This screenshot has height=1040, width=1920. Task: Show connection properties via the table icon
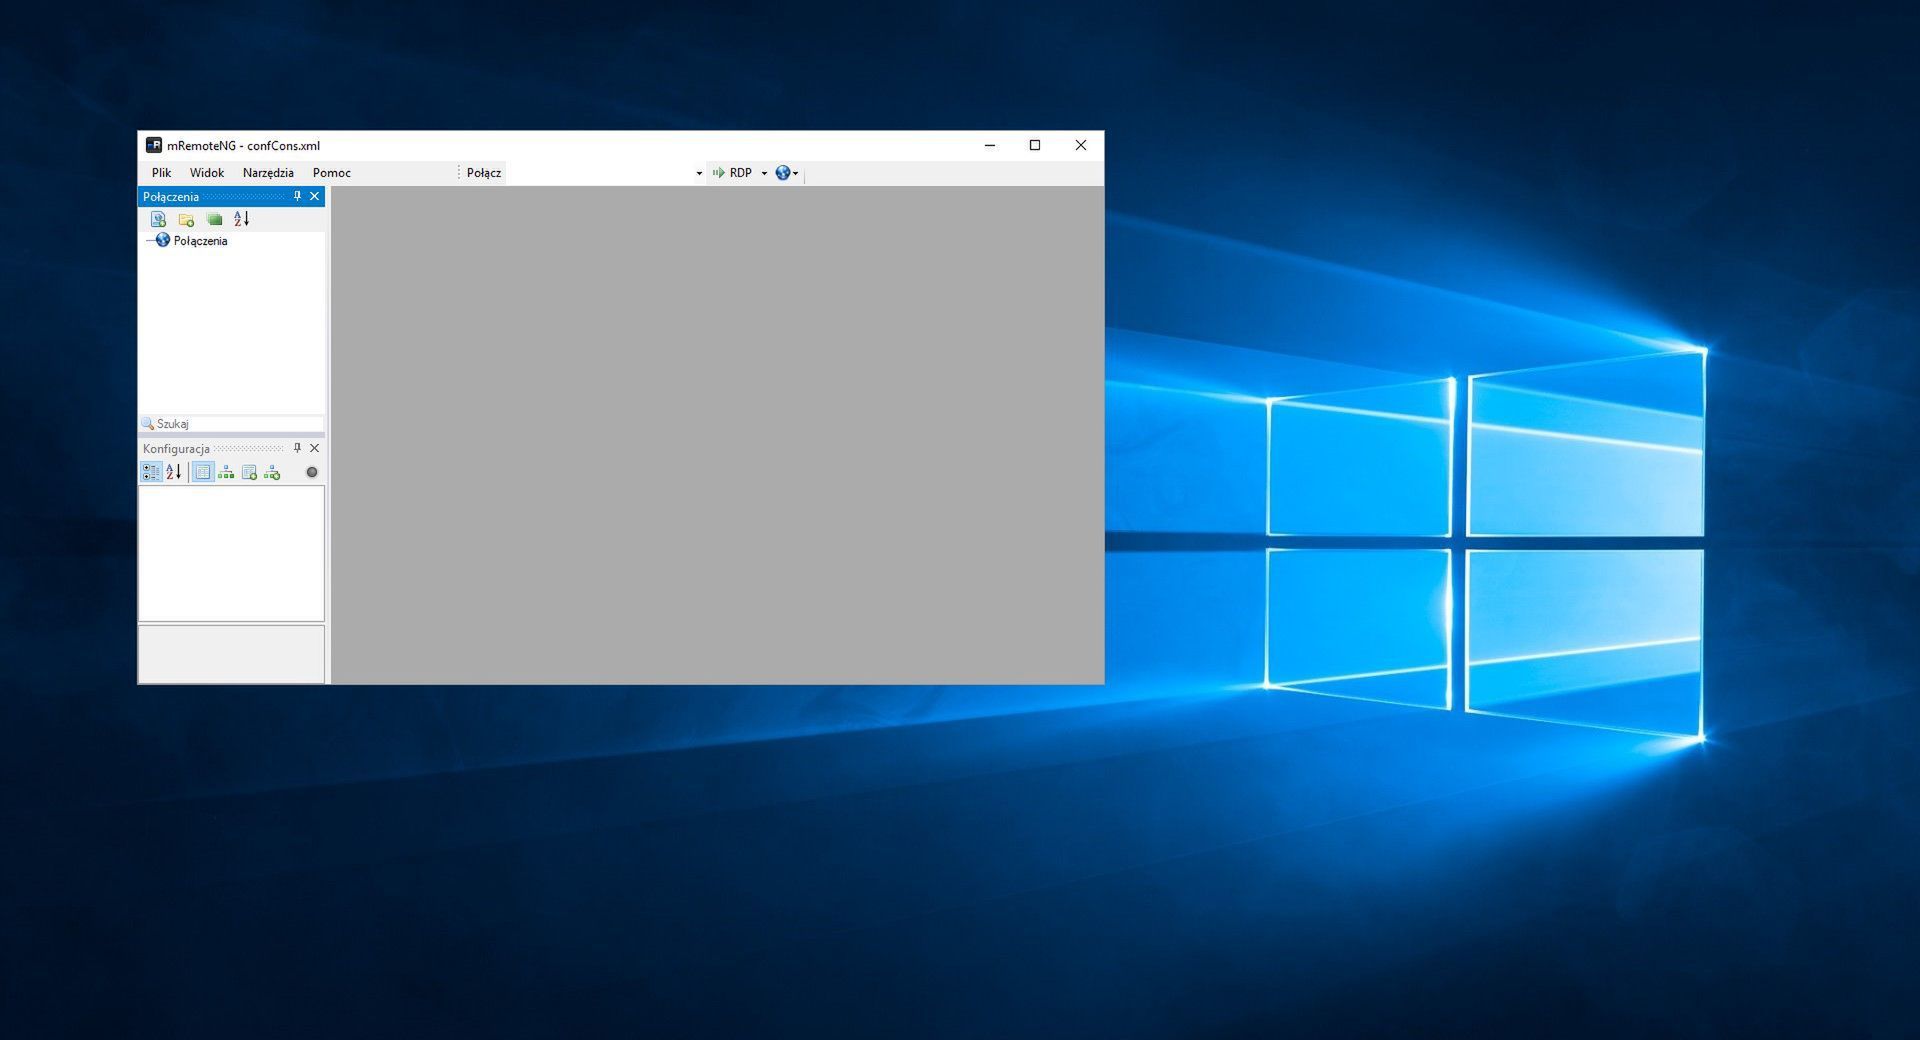[203, 472]
